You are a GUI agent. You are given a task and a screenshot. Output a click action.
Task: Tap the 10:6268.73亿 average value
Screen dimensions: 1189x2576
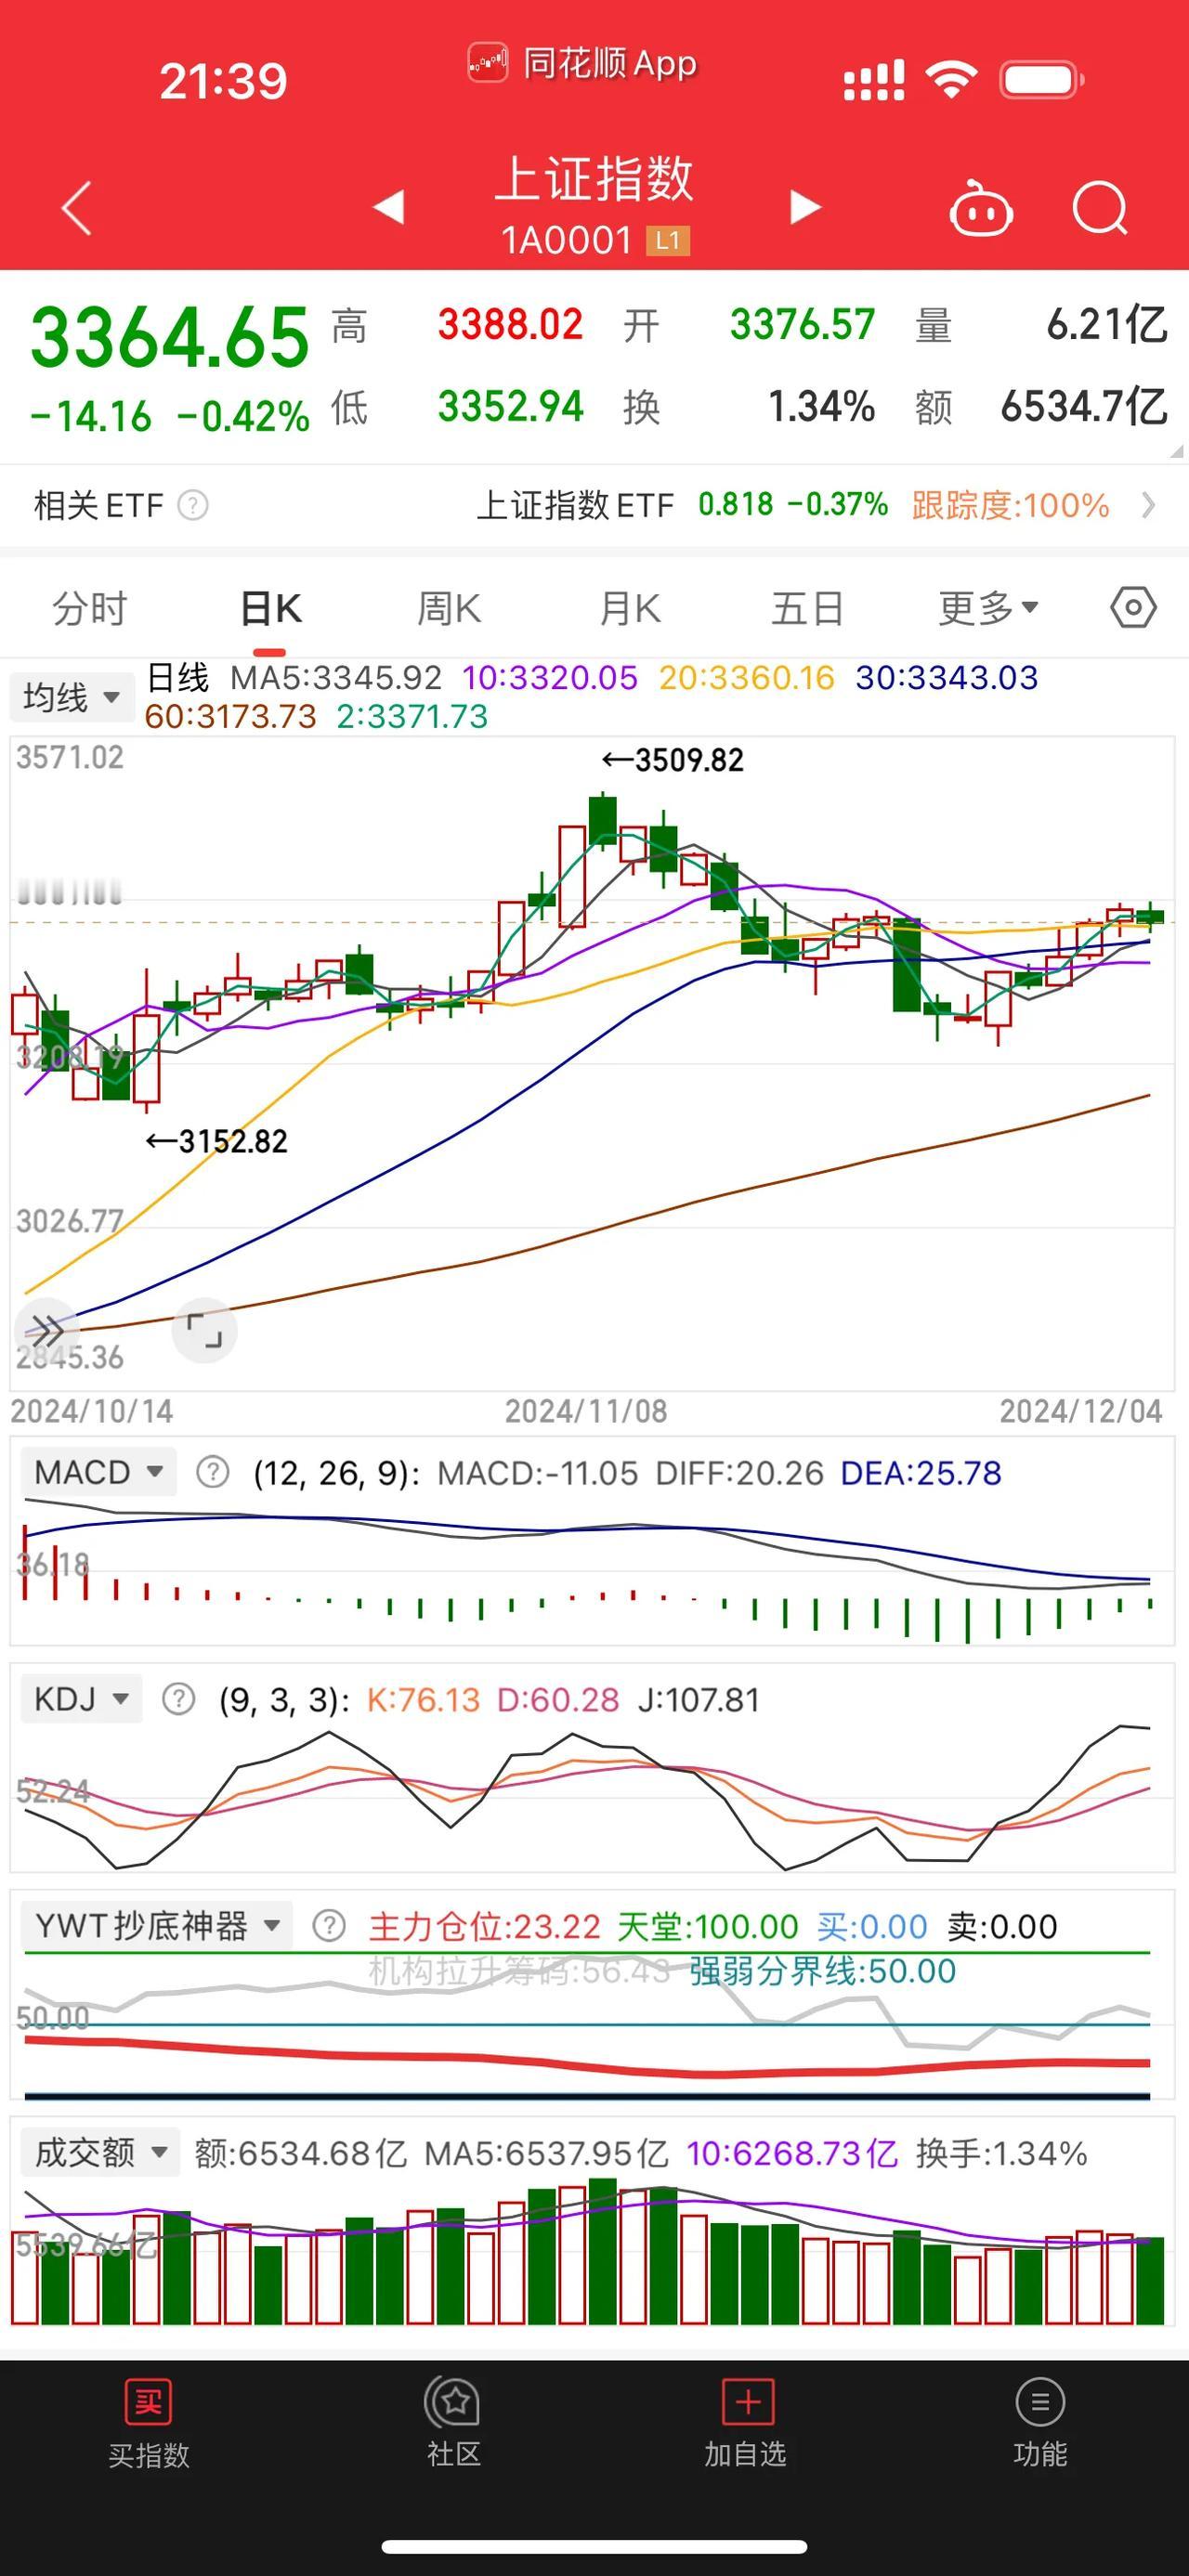point(792,2154)
